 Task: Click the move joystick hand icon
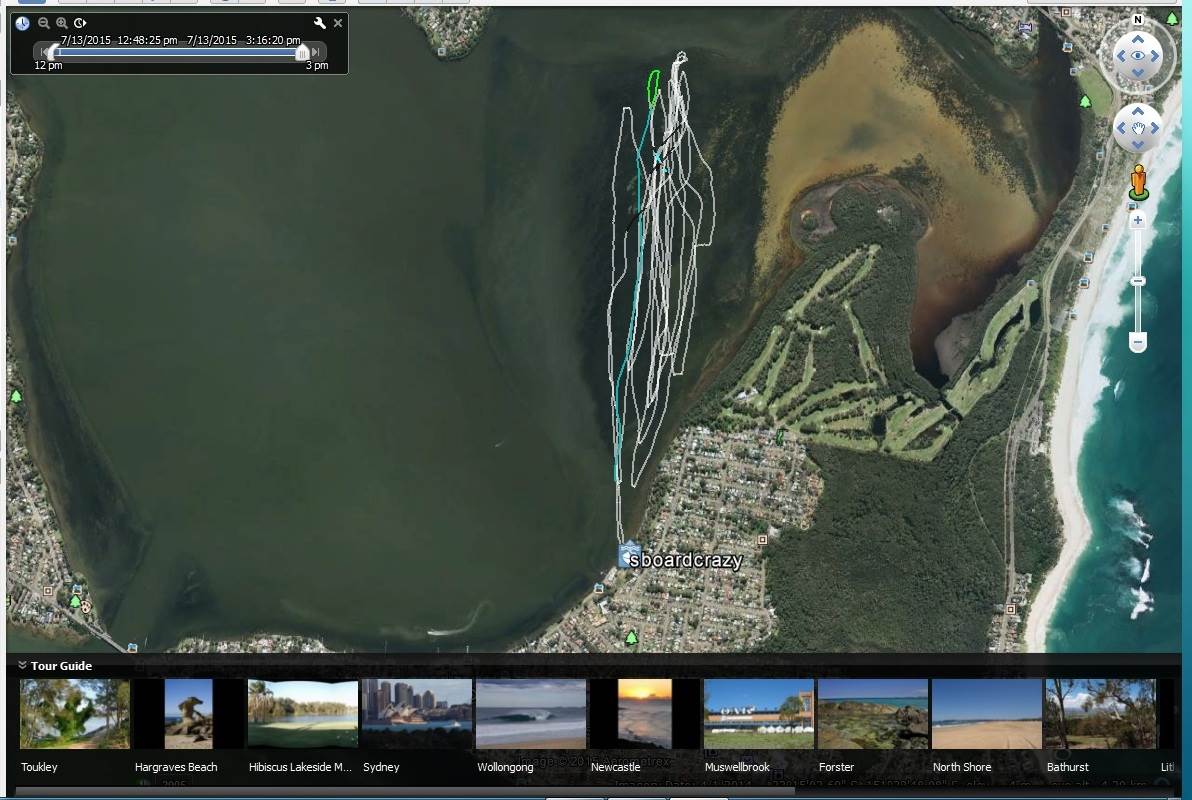pos(1138,128)
